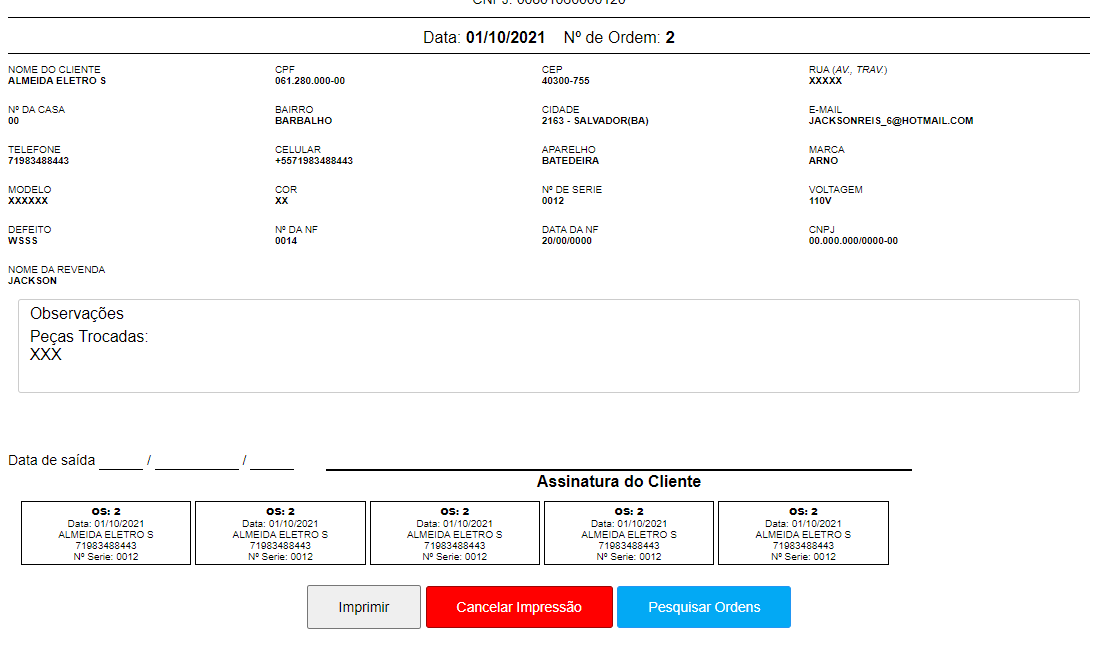Select the e-mail address JACKSONREIS_6@HOTMAIL.COM
1098x649 pixels.
coord(890,121)
